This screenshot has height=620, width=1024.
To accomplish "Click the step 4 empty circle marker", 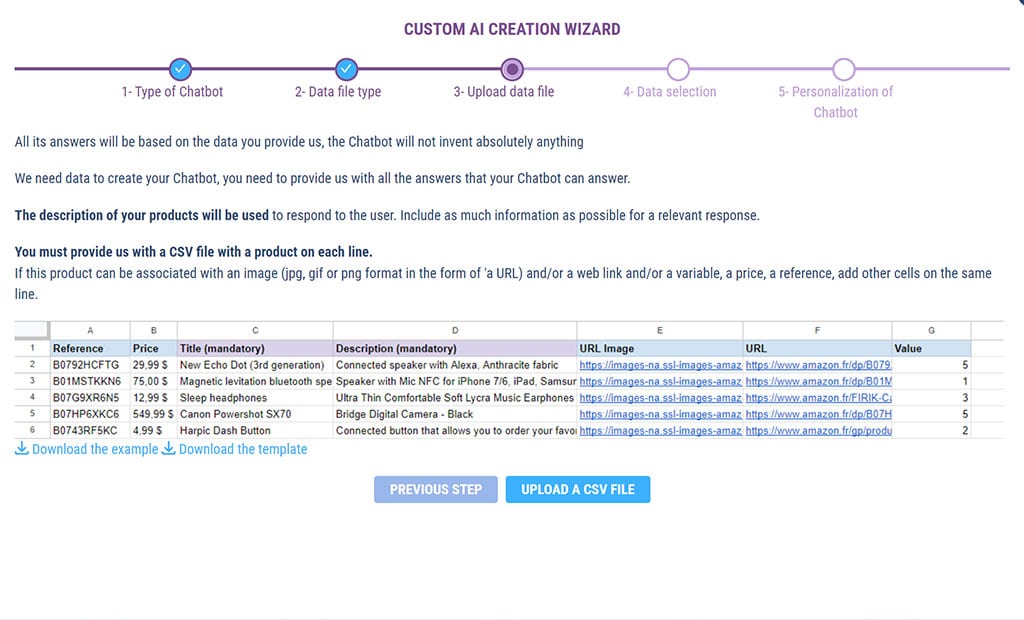I will [x=678, y=69].
